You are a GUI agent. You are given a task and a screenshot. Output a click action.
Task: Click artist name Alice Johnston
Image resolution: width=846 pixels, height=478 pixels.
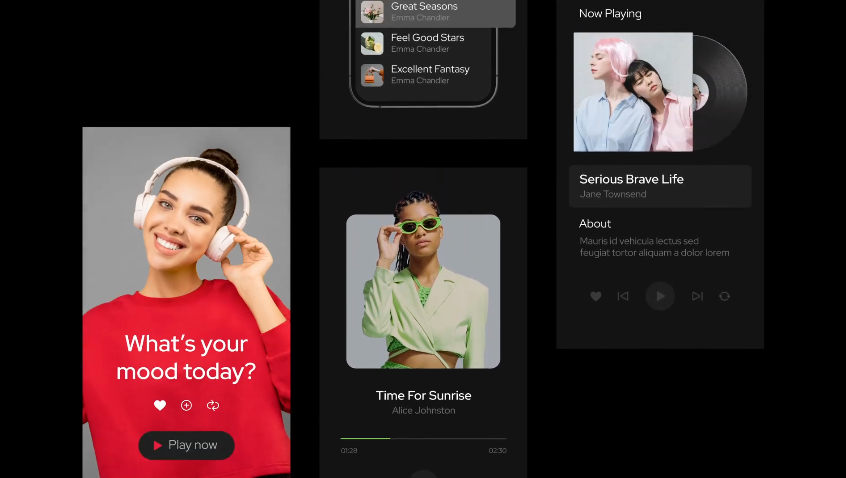click(x=424, y=411)
